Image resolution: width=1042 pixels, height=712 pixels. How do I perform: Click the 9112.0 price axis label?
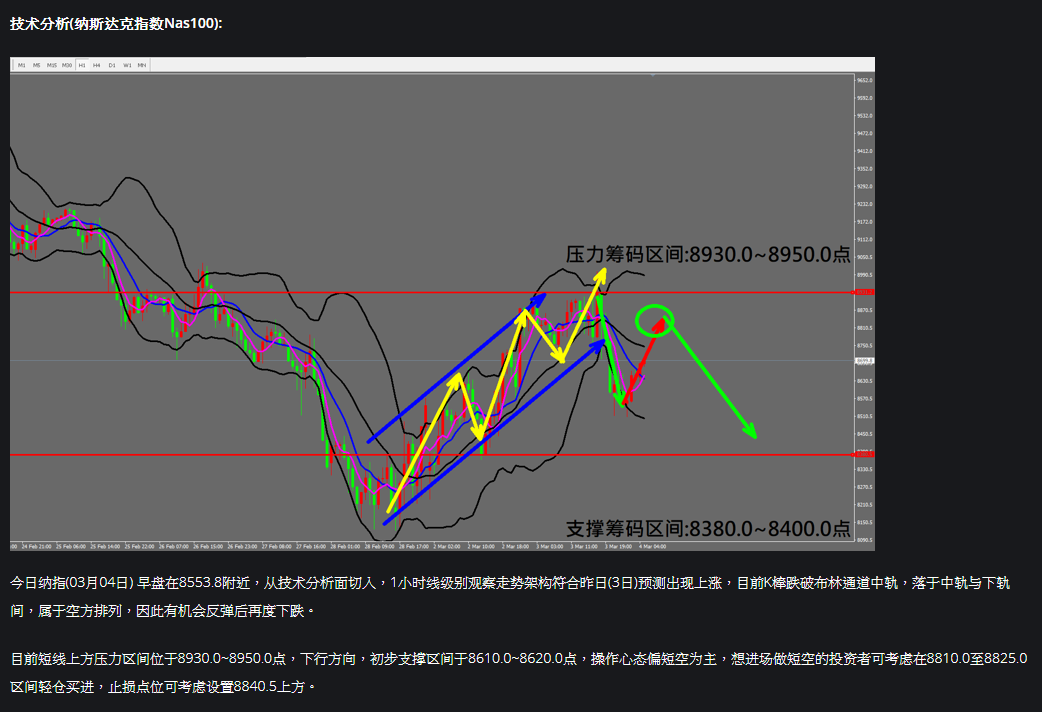click(865, 239)
